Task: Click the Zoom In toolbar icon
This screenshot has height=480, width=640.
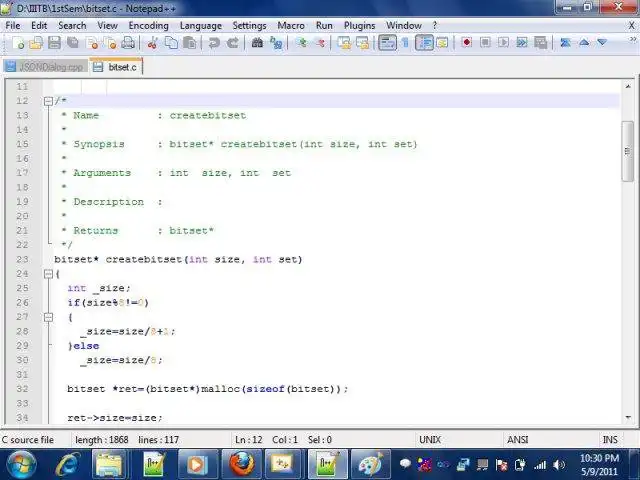Action: tap(302, 42)
